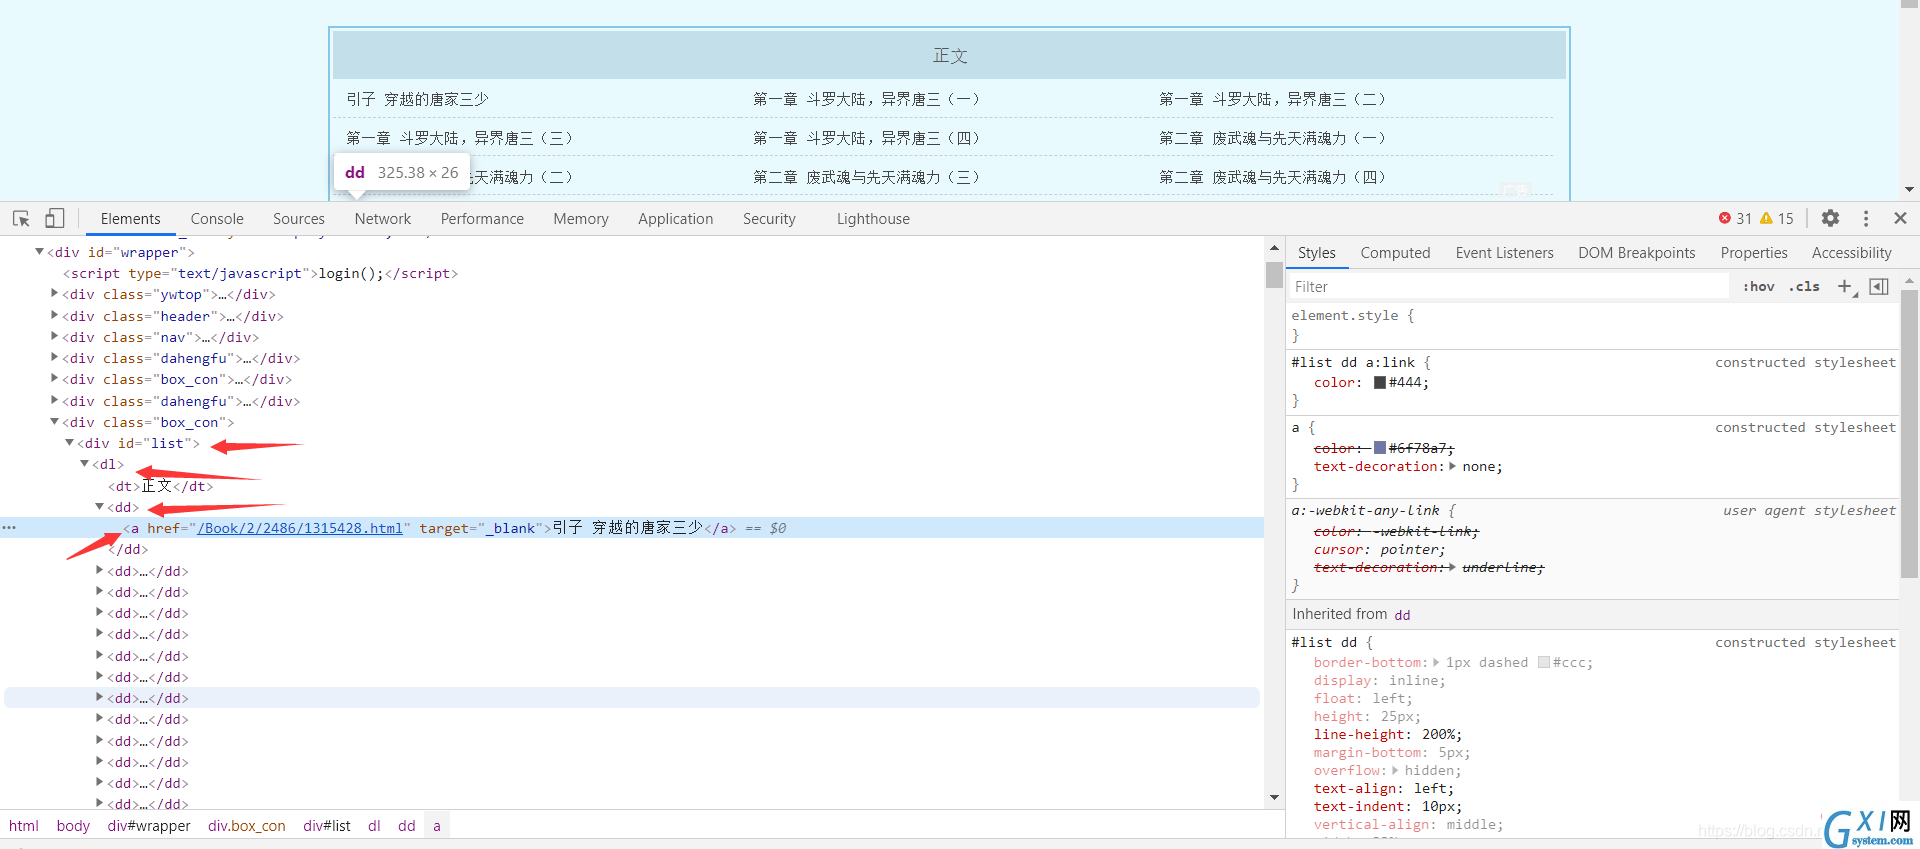Open the /Book/2/2486/1315428.html href link
The height and width of the screenshot is (849, 1920).
point(300,528)
